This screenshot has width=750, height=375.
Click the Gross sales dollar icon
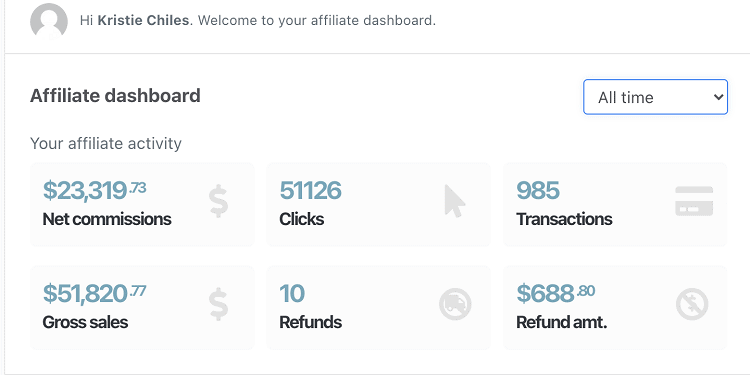[219, 304]
